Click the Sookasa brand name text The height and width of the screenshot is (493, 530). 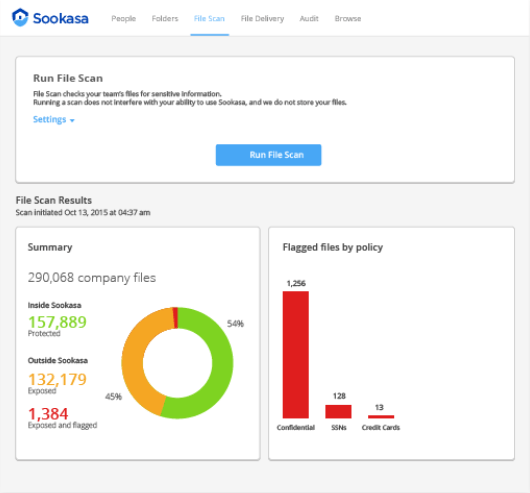tap(61, 18)
